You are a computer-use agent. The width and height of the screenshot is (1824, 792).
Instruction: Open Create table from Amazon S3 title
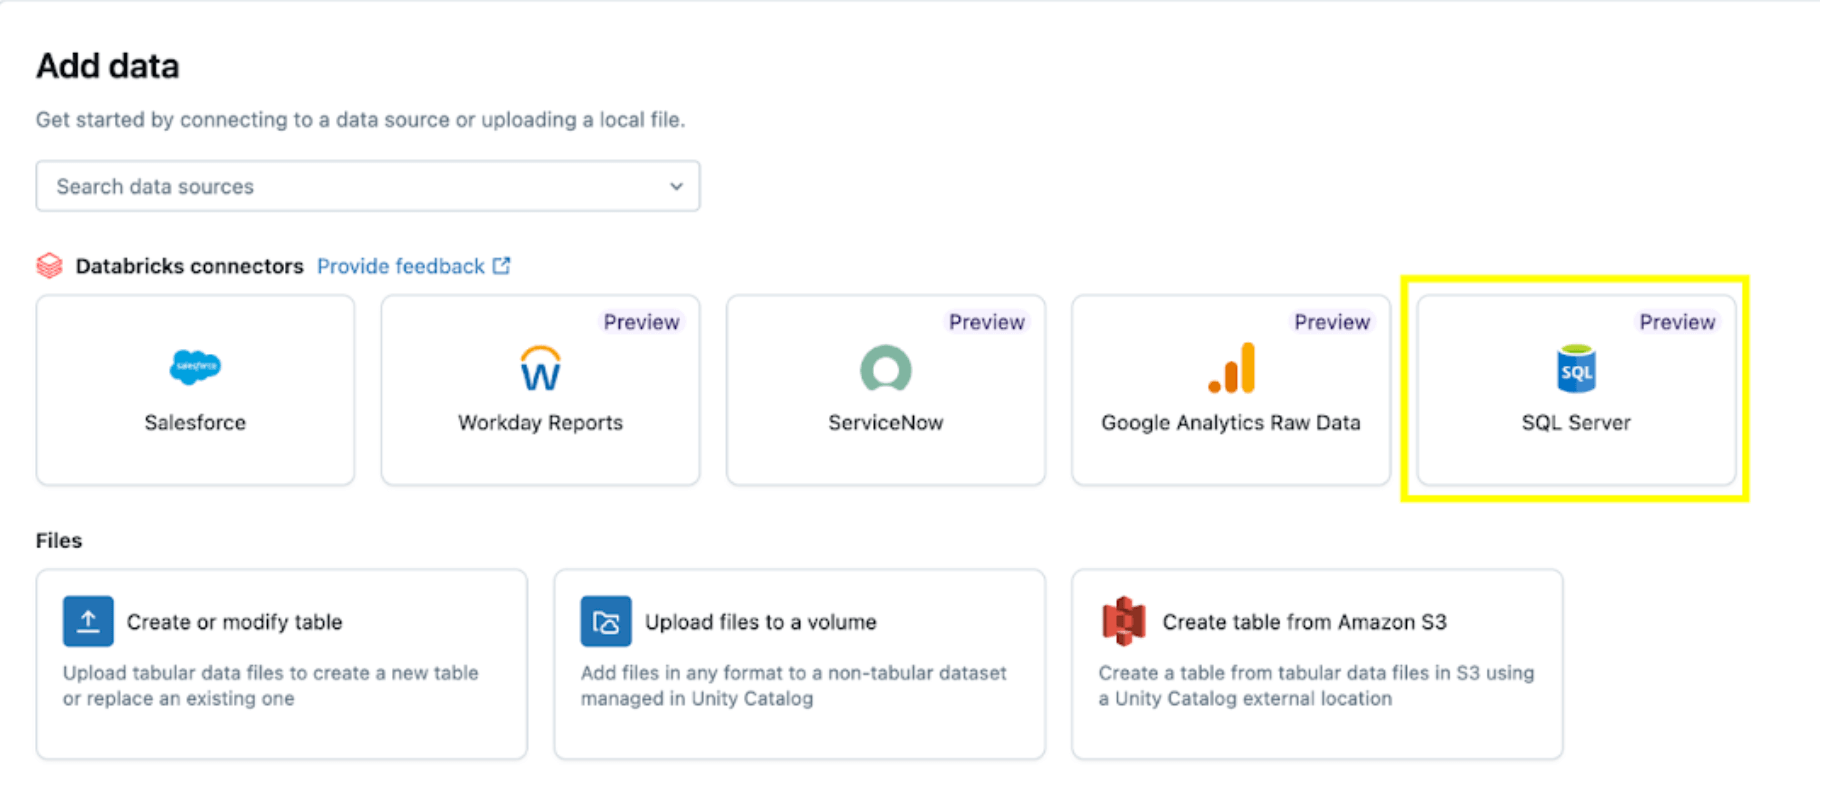click(1304, 622)
